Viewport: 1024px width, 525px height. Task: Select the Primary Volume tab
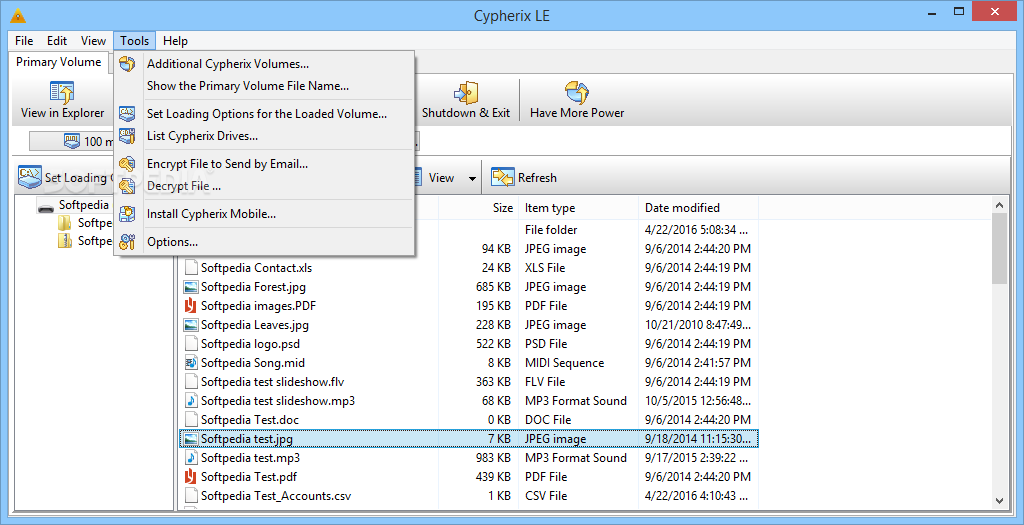tap(59, 62)
